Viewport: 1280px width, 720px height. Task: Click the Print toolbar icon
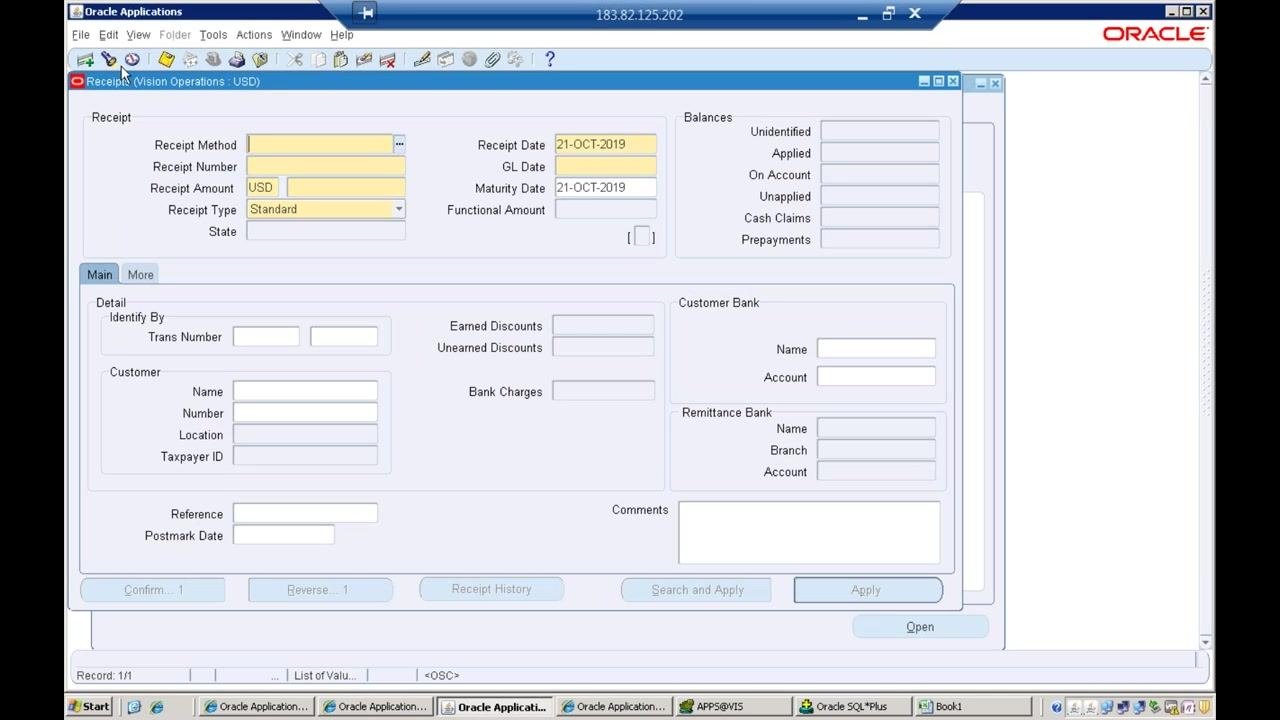pos(237,60)
